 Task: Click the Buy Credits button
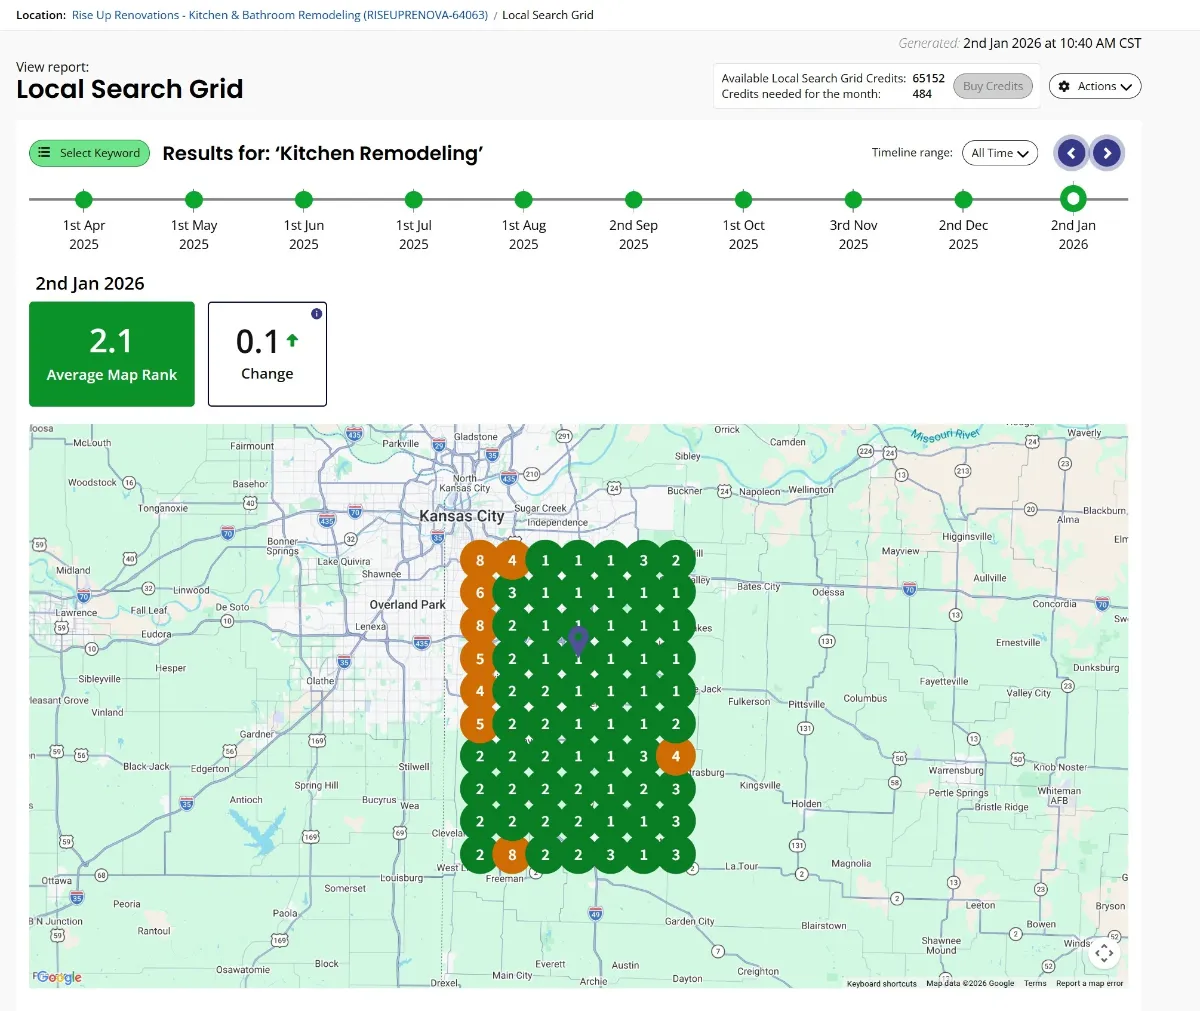[x=992, y=86]
